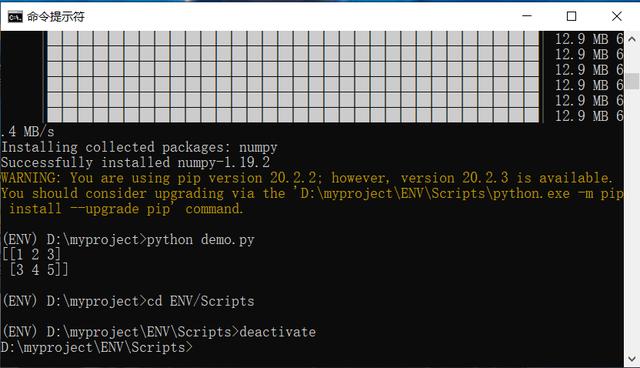This screenshot has width=640, height=368.
Task: Click the yellow WARNING pip version line
Action: 307,178
